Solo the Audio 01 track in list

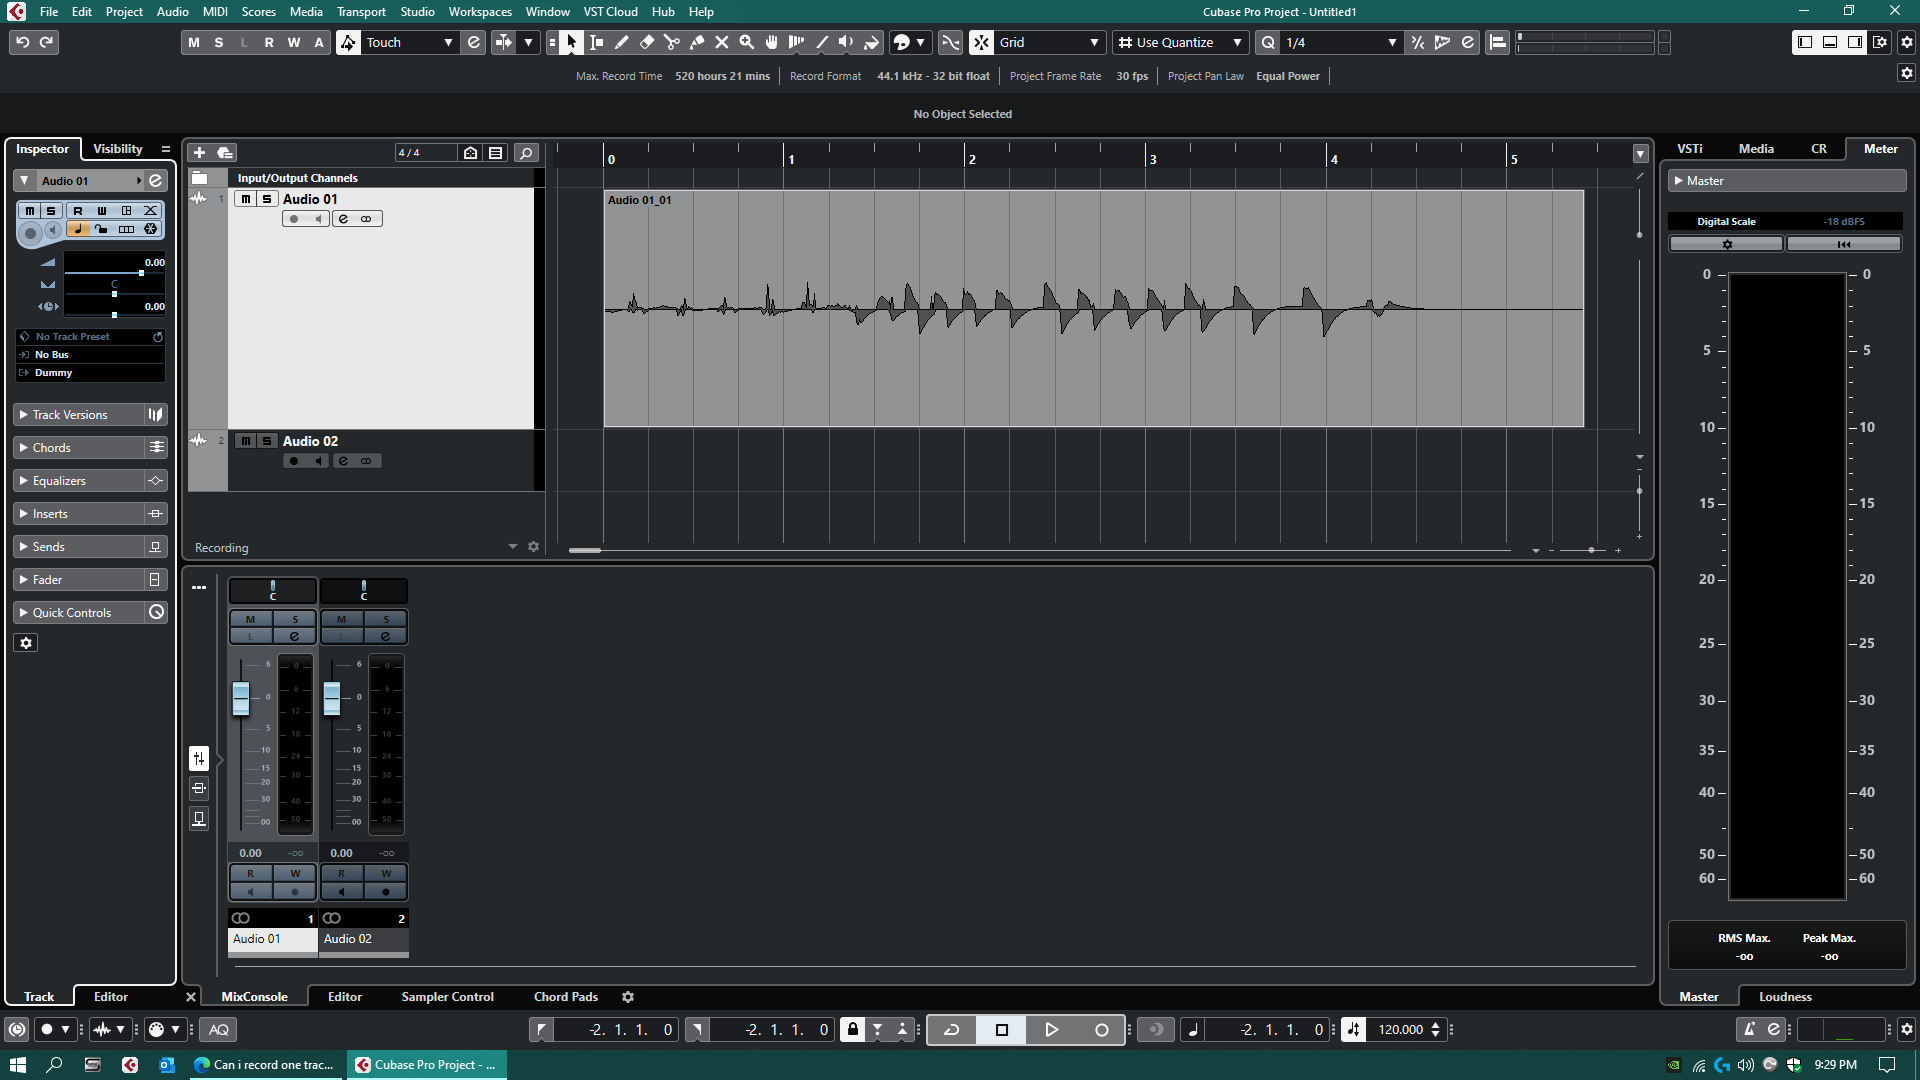pos(267,199)
